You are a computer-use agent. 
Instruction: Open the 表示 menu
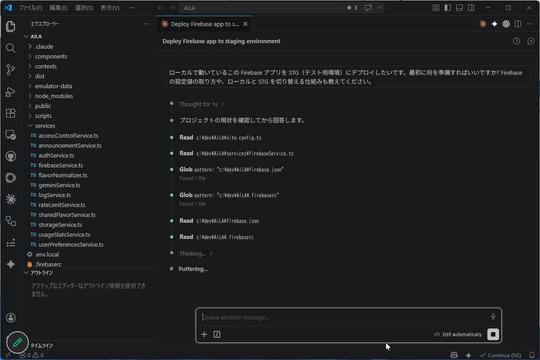click(110, 8)
